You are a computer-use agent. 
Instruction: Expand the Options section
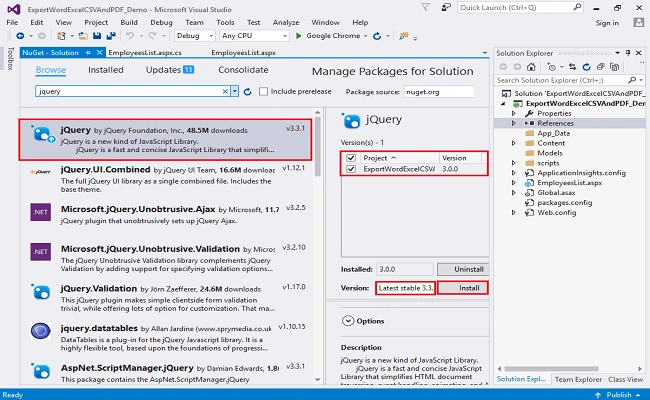348,321
